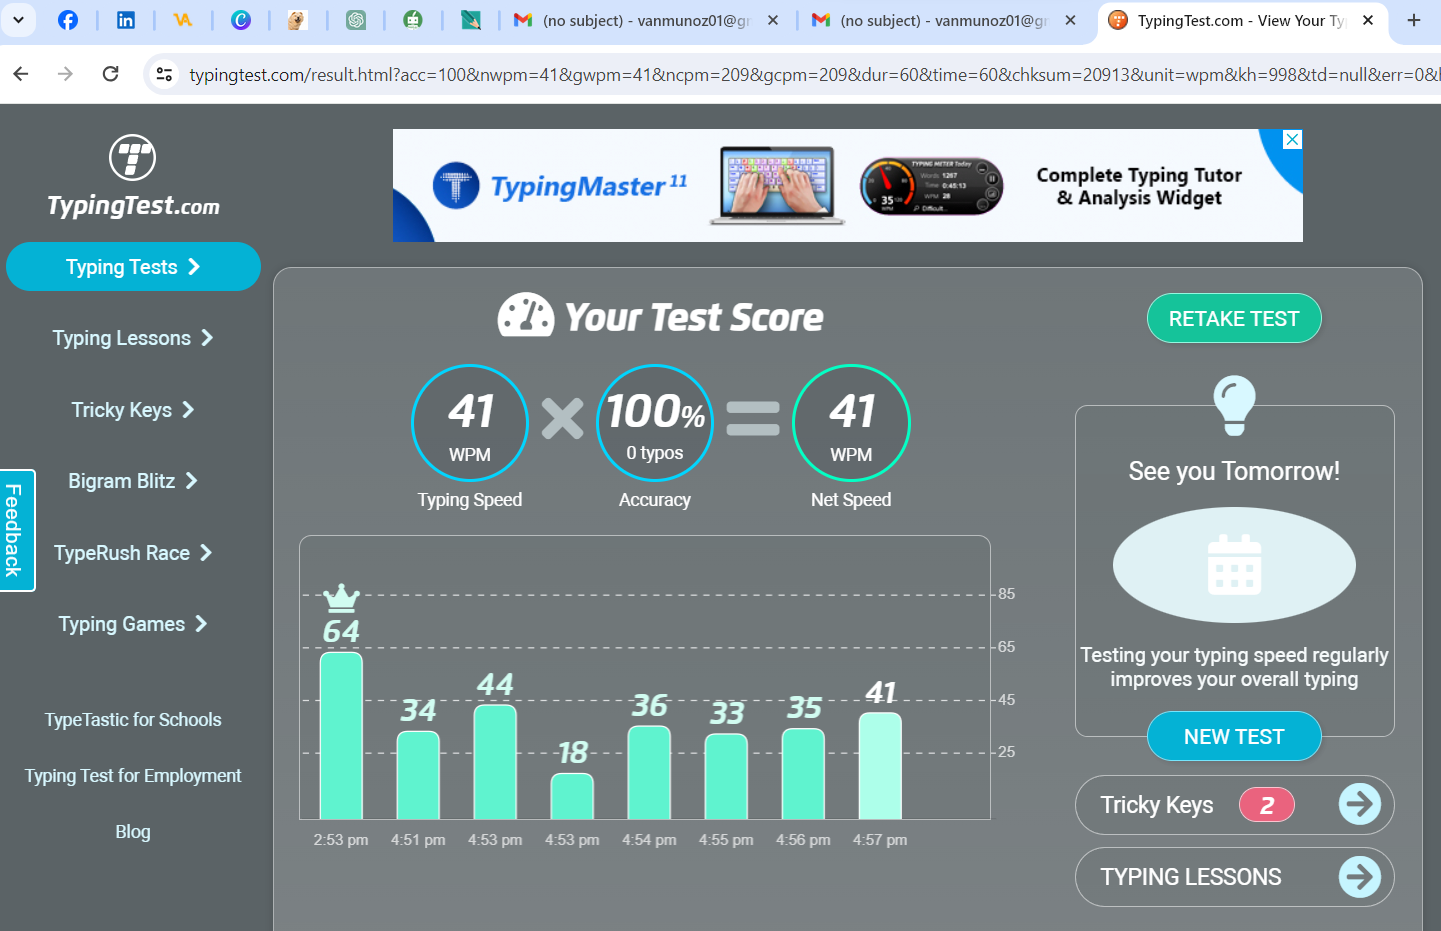
Task: Open the orange VA logo pinned tab
Action: (x=183, y=20)
